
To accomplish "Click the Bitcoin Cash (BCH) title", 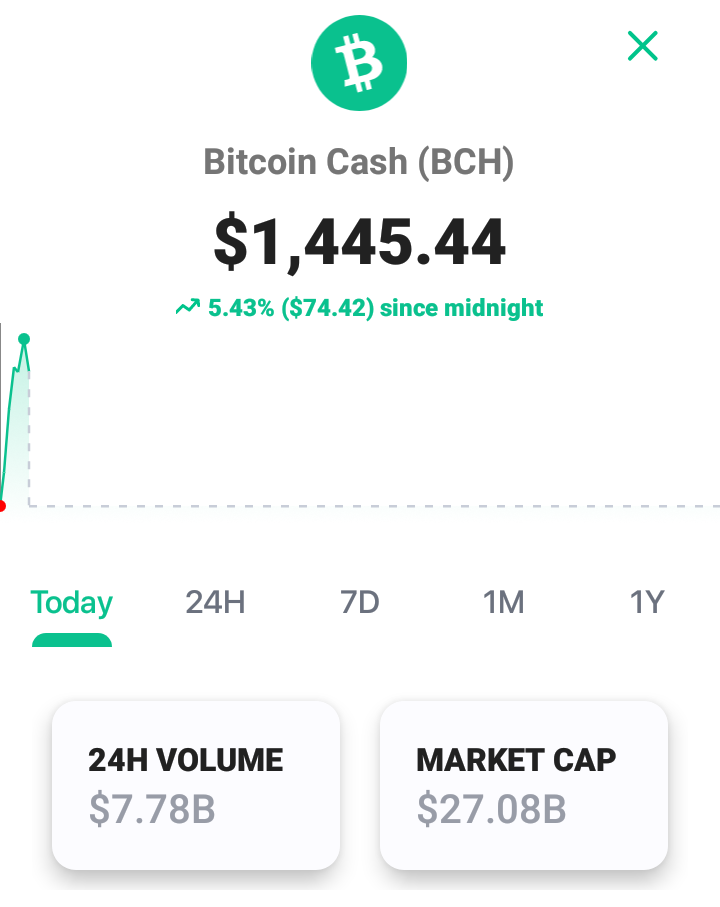I will (359, 161).
